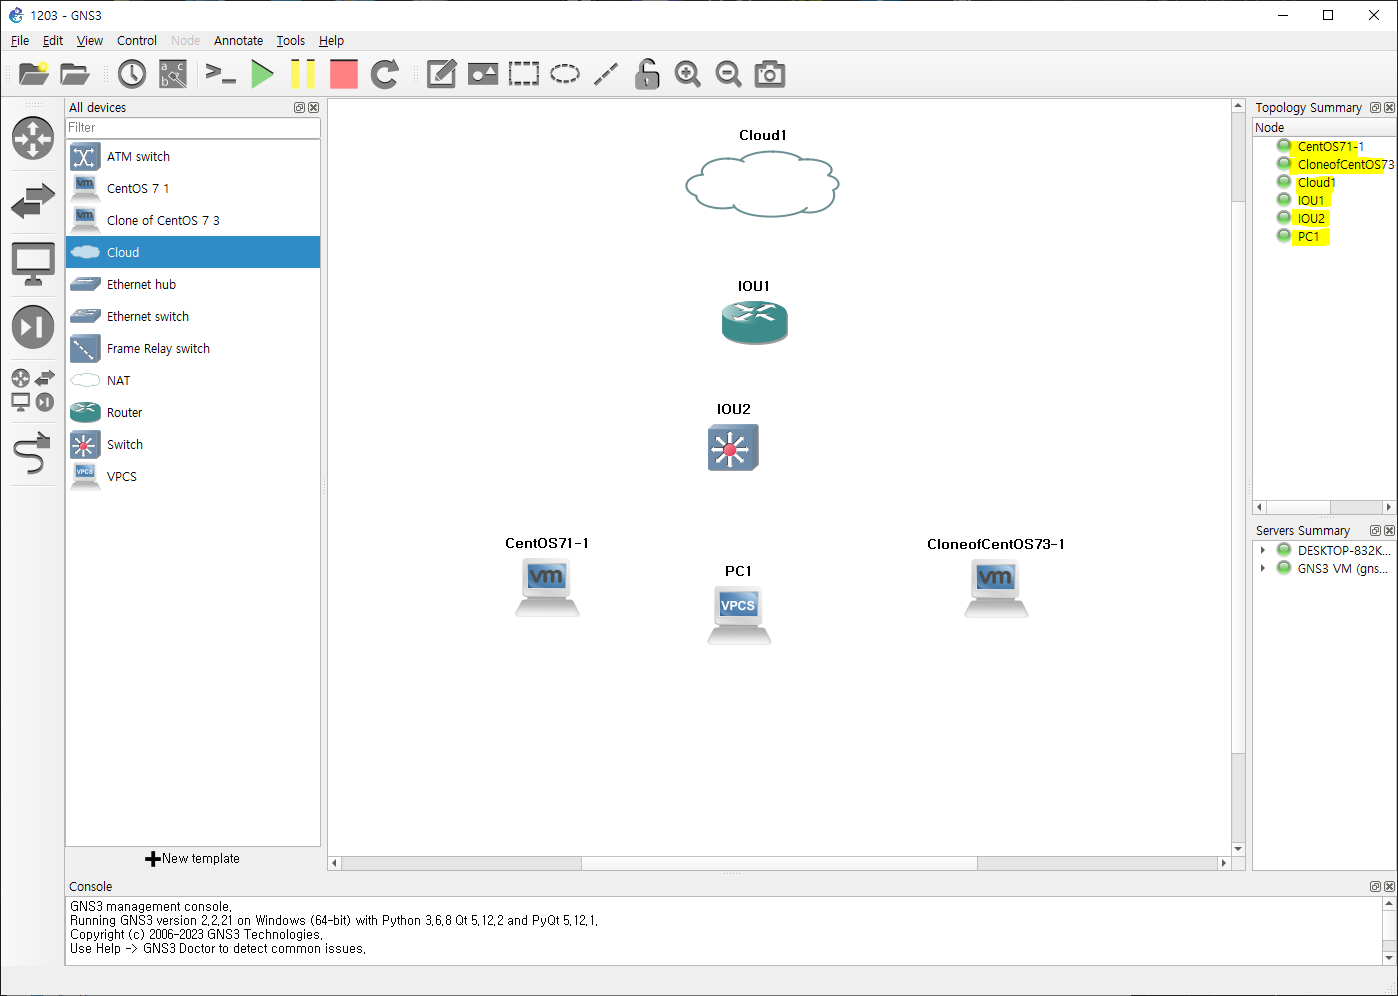
Task: Select the draw ellipse tool
Action: pos(565,74)
